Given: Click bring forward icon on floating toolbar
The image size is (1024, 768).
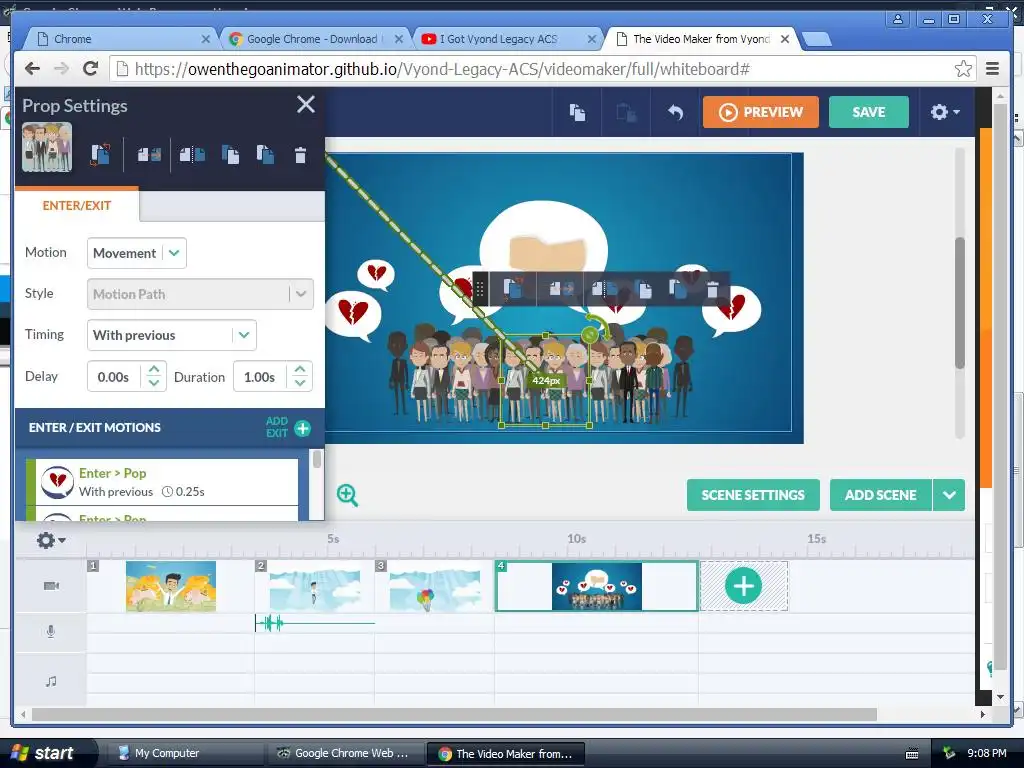Looking at the screenshot, I should point(643,288).
